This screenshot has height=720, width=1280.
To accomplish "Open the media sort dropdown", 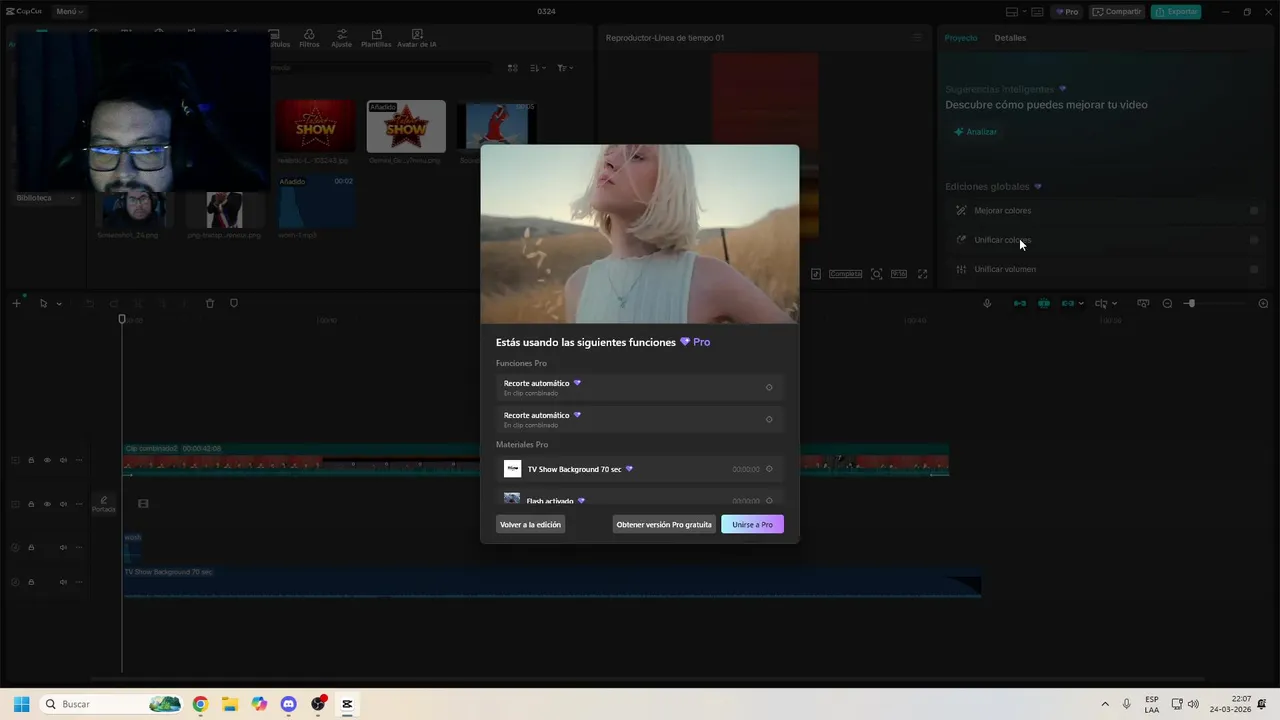I will click(x=539, y=68).
